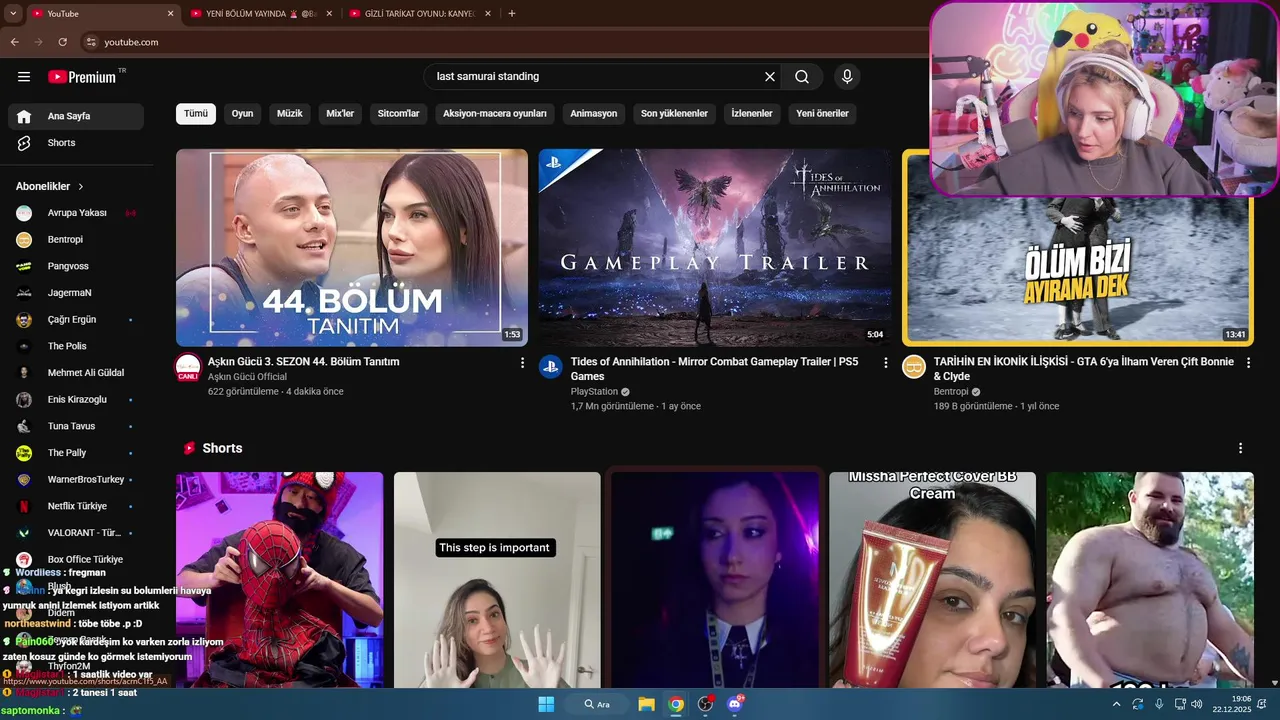Viewport: 1280px width, 720px height.
Task: Open Avrupa Yakası subscription
Action: 76,213
